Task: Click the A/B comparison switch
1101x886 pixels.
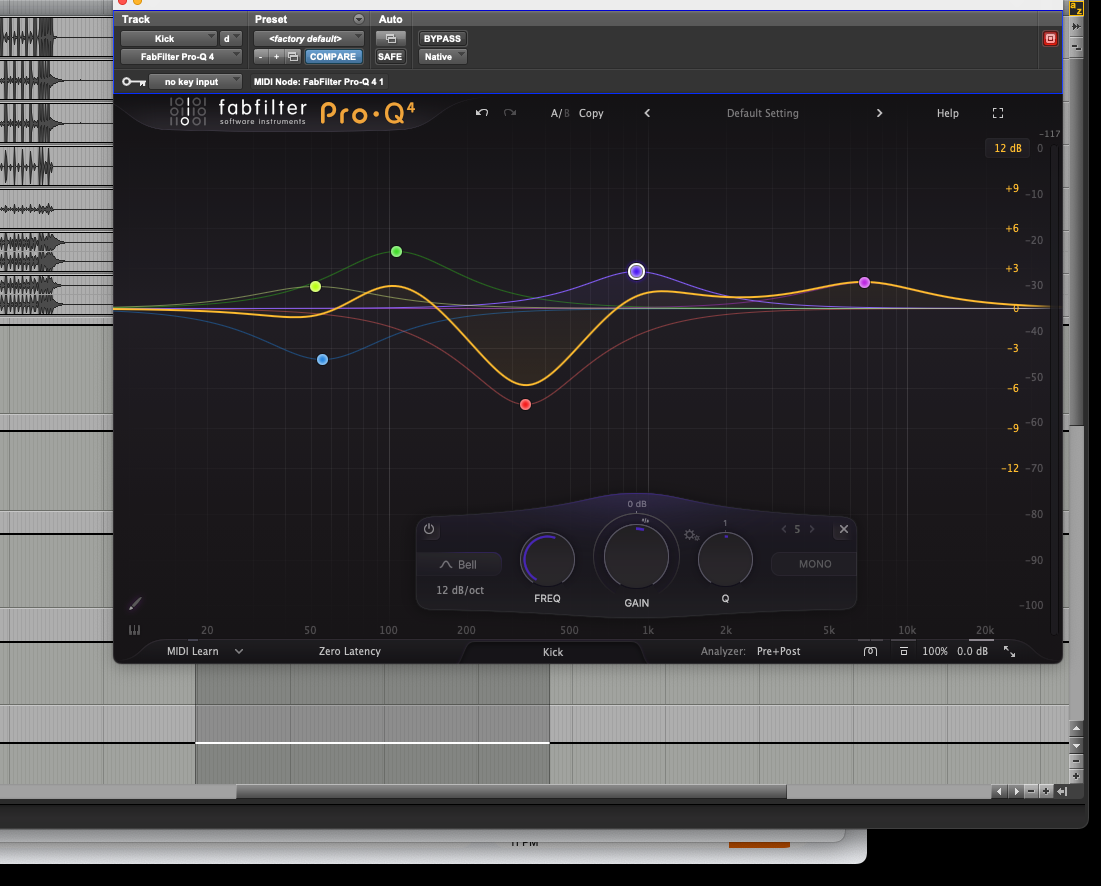Action: pyautogui.click(x=560, y=113)
